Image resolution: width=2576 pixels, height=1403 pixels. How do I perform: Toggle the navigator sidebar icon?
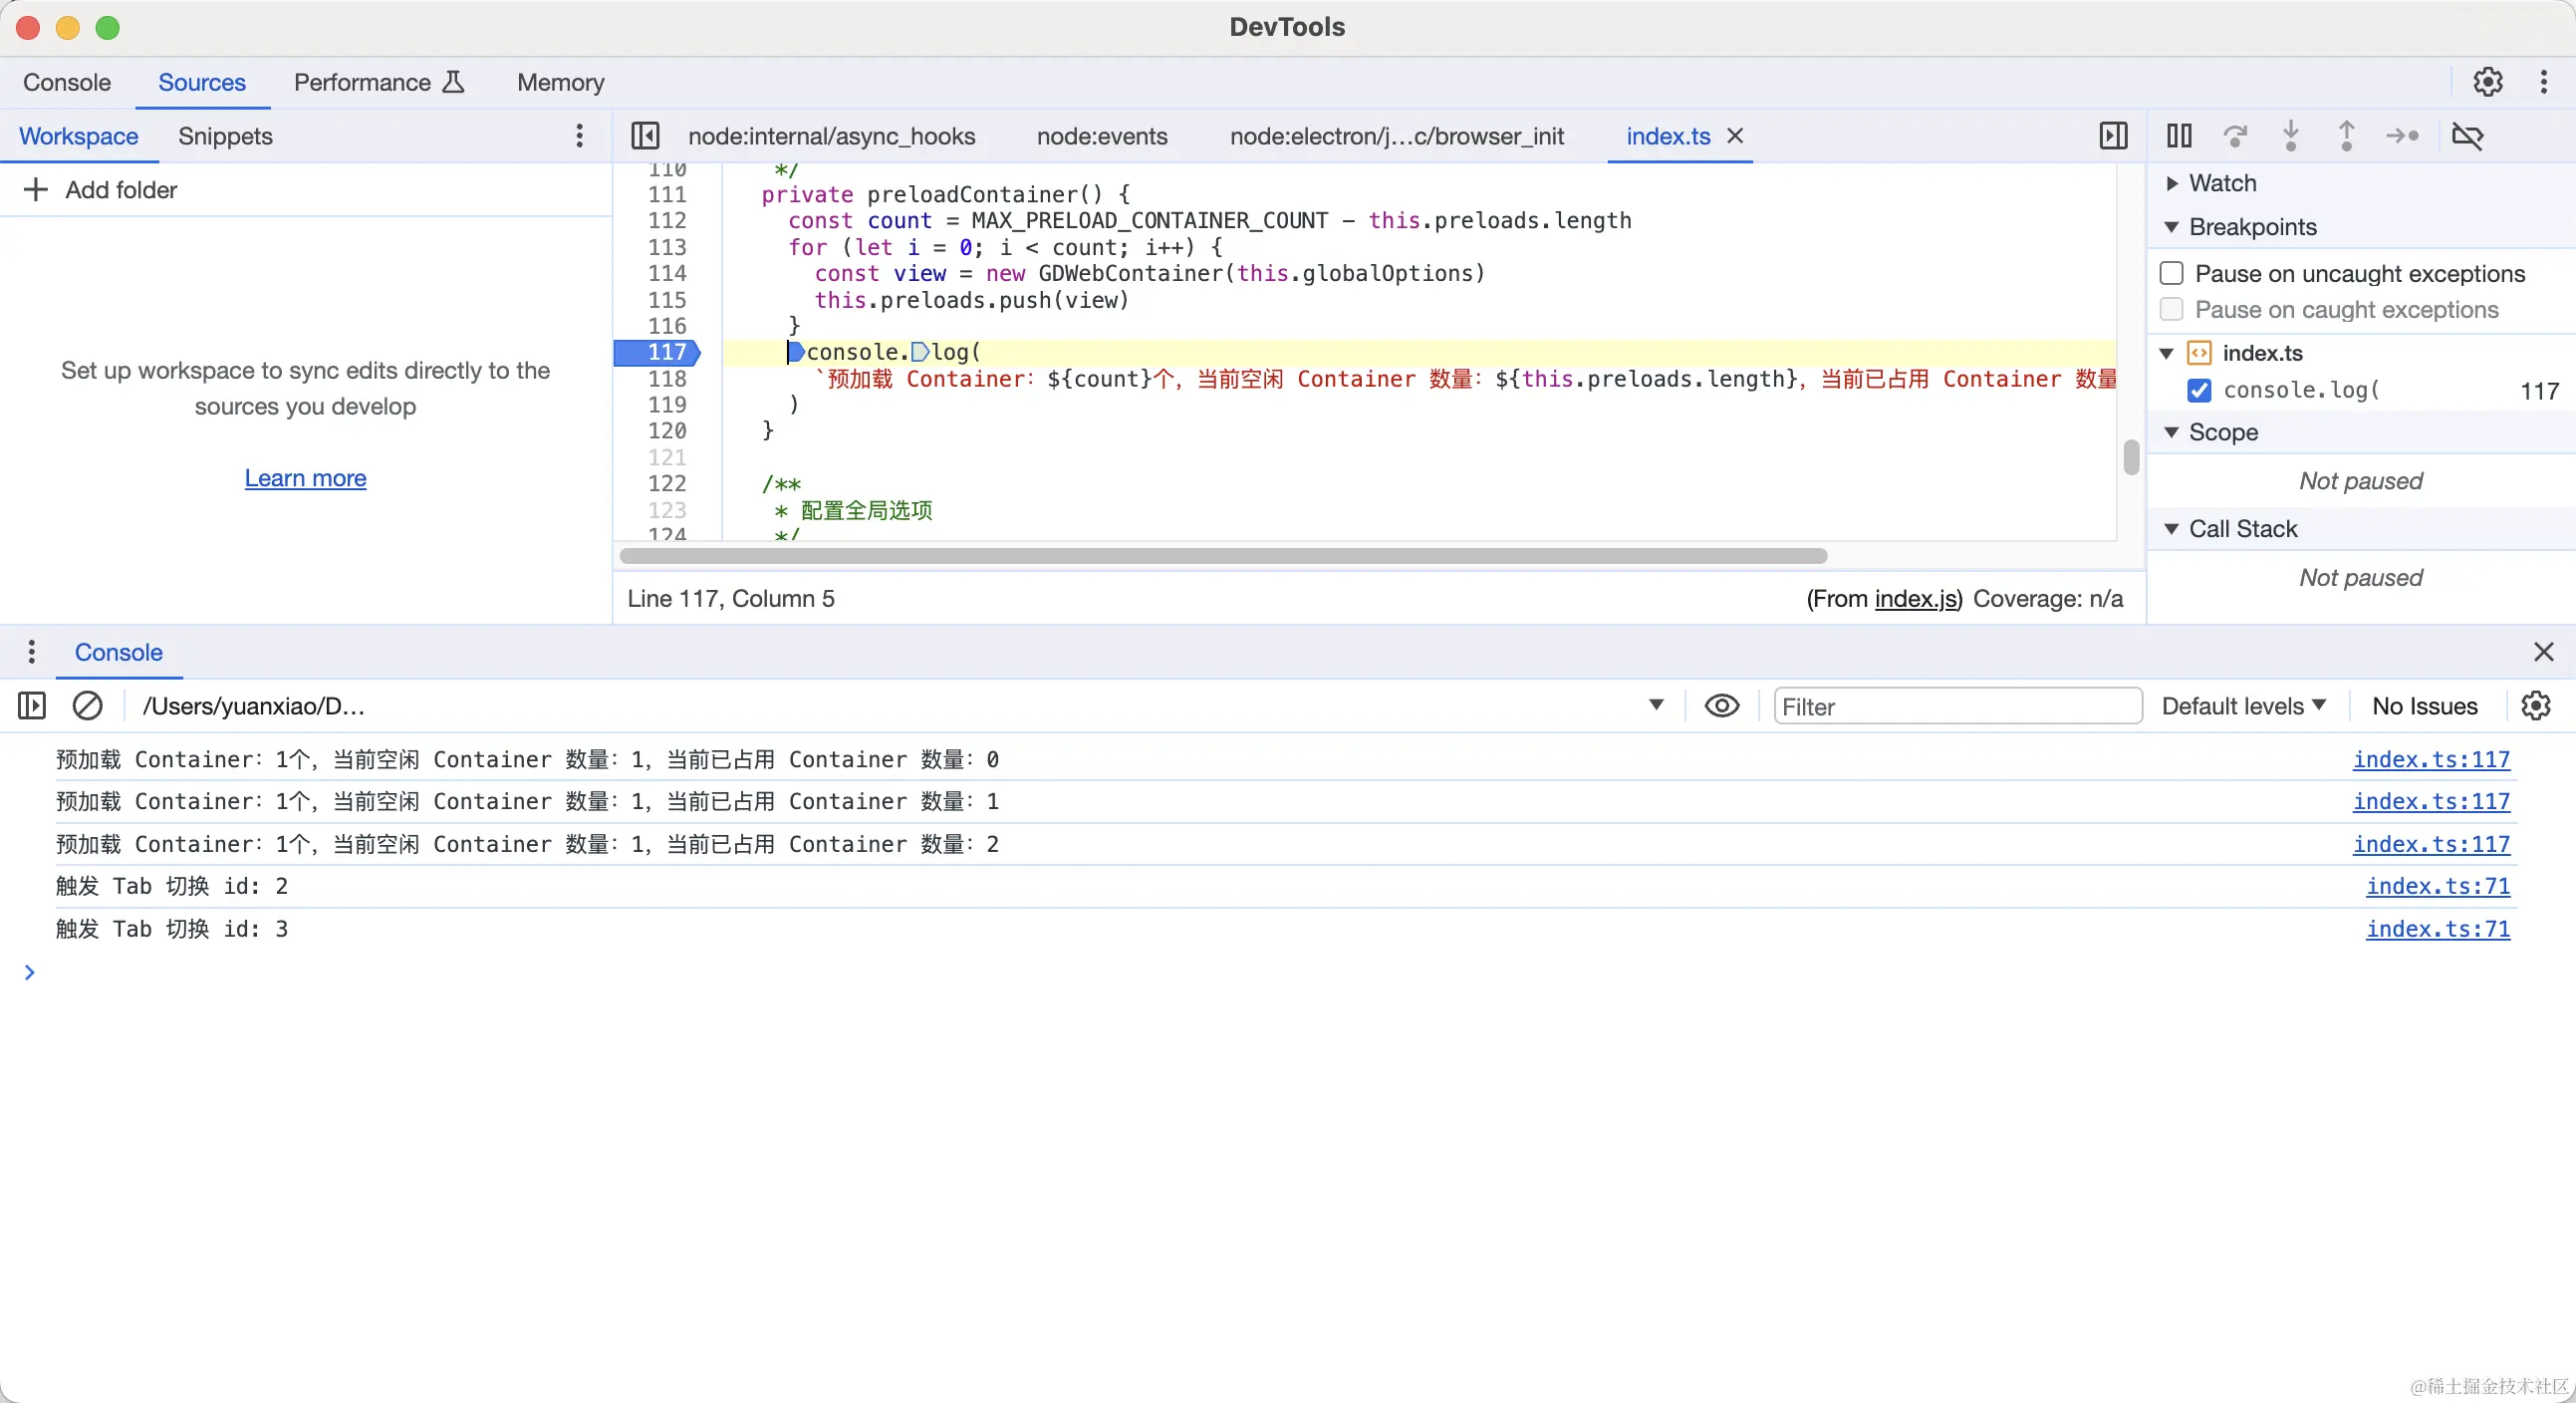645,136
